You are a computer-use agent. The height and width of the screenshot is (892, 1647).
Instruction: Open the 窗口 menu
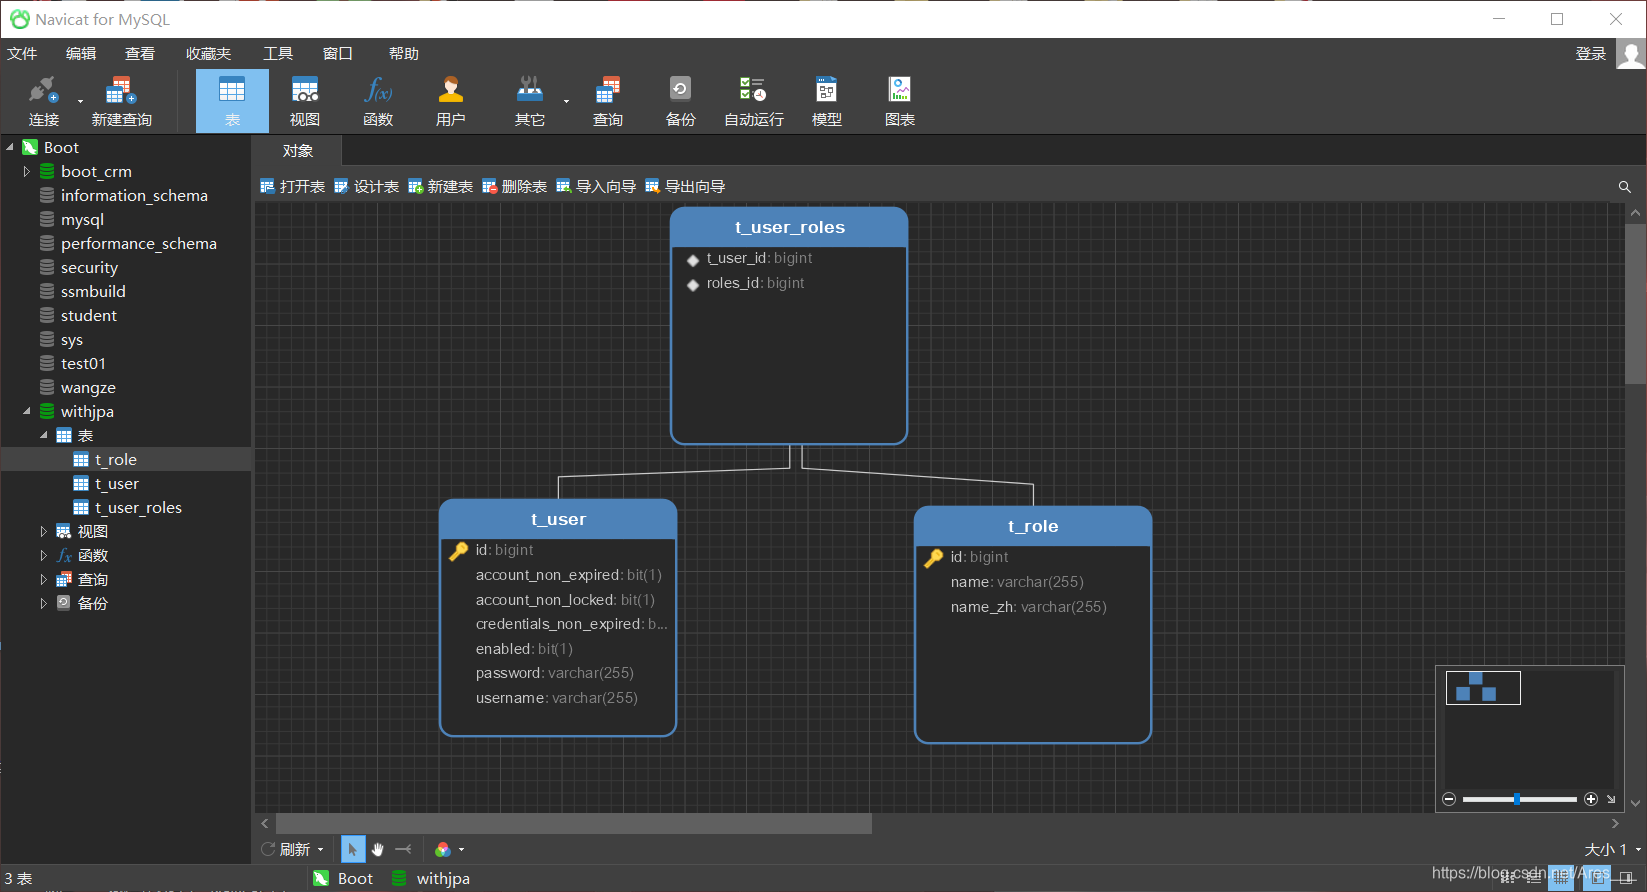coord(338,53)
